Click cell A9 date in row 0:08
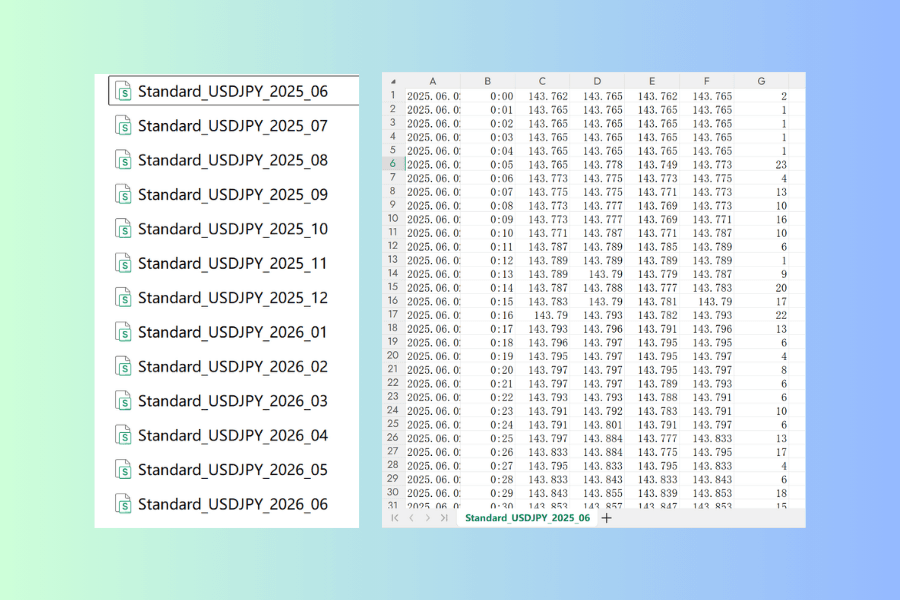The height and width of the screenshot is (600, 900). pyautogui.click(x=433, y=206)
